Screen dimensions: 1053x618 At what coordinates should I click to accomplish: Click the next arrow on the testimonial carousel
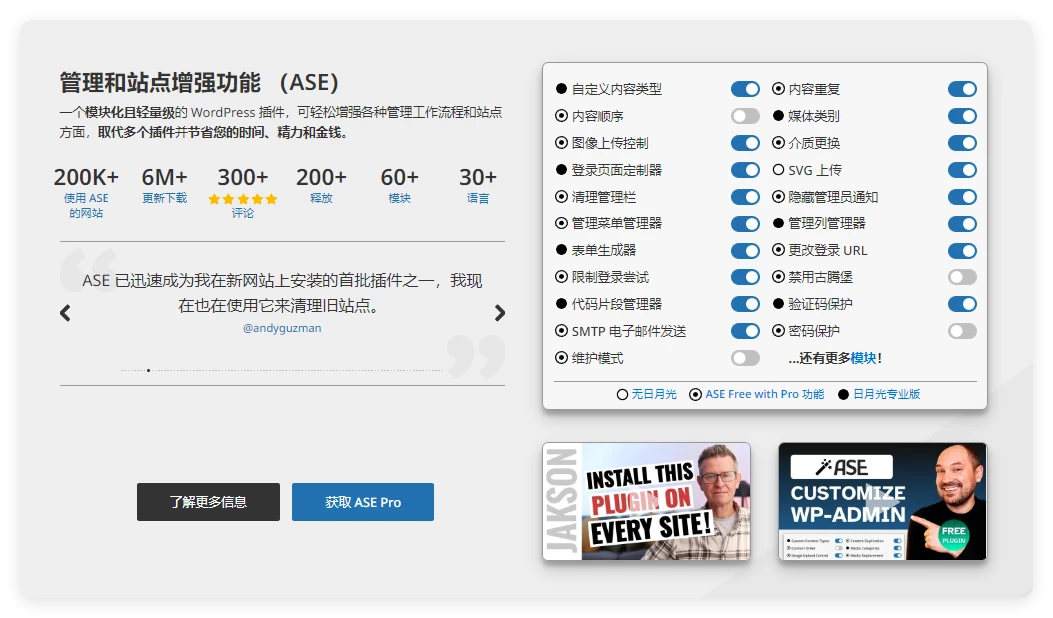(500, 313)
